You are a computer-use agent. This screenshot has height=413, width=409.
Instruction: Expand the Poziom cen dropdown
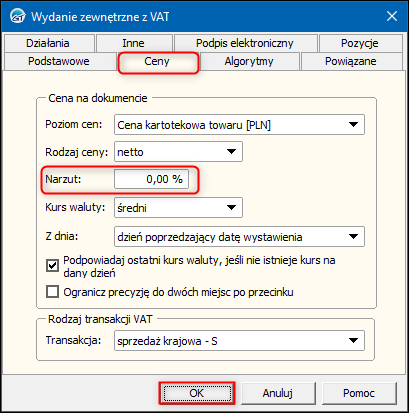(239, 125)
